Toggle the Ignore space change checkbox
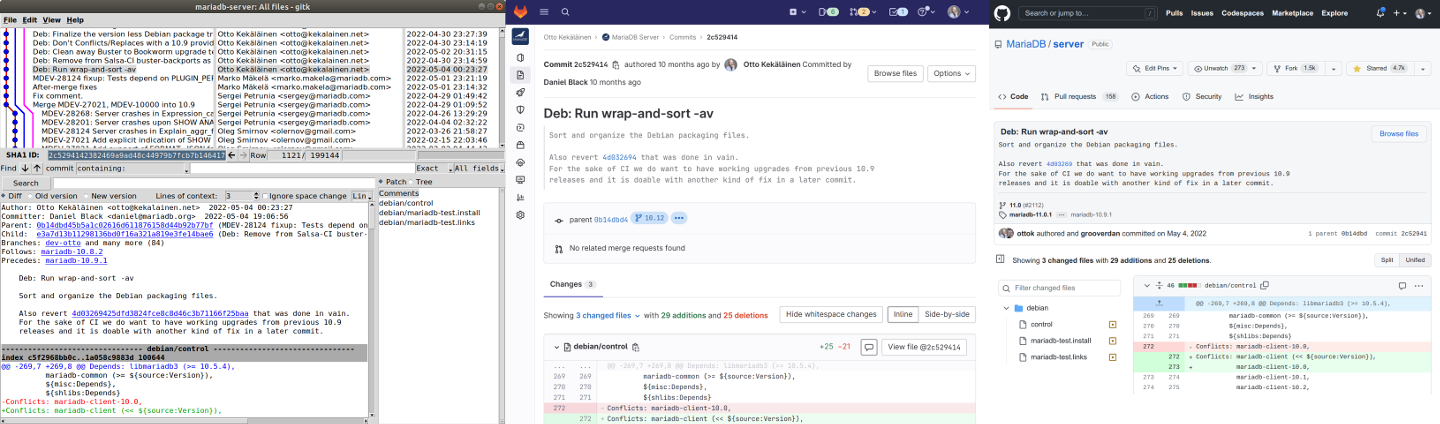This screenshot has width=1440, height=424. [x=302, y=196]
